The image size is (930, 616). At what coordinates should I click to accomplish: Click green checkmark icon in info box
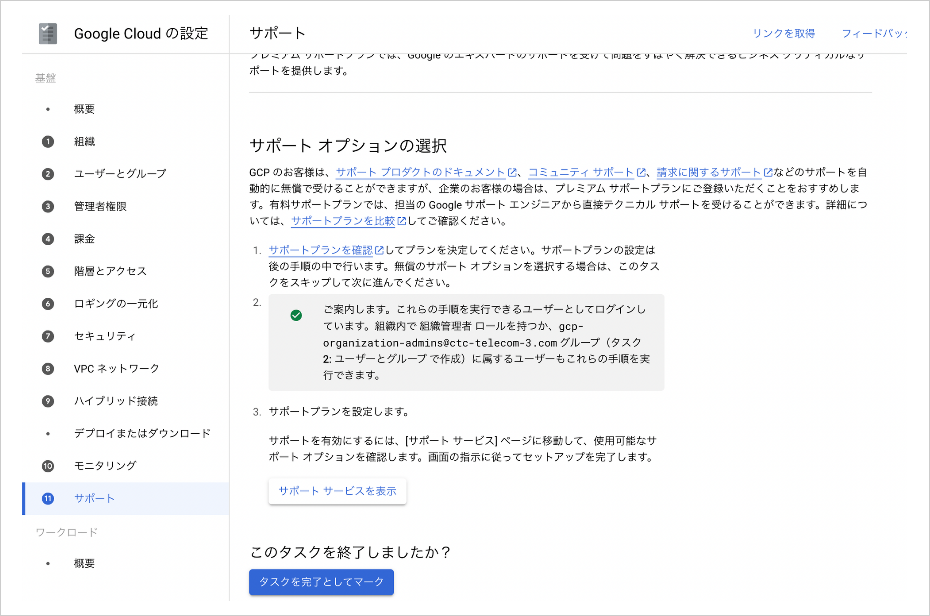tap(296, 315)
